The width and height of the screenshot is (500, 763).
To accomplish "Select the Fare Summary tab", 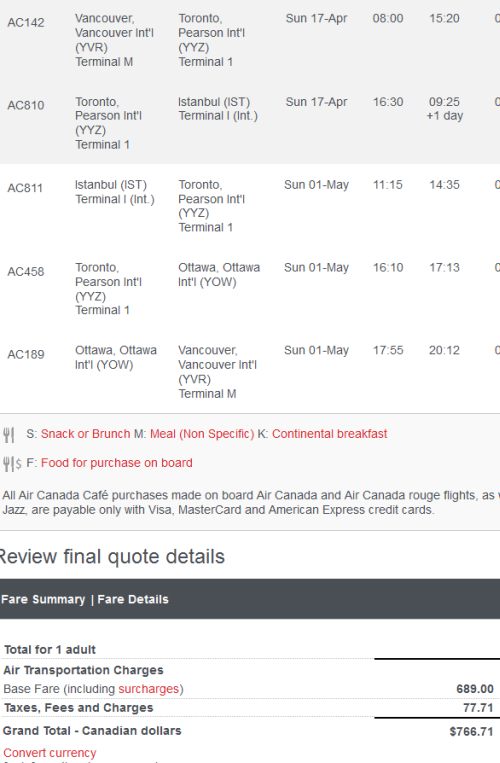I will pyautogui.click(x=43, y=599).
